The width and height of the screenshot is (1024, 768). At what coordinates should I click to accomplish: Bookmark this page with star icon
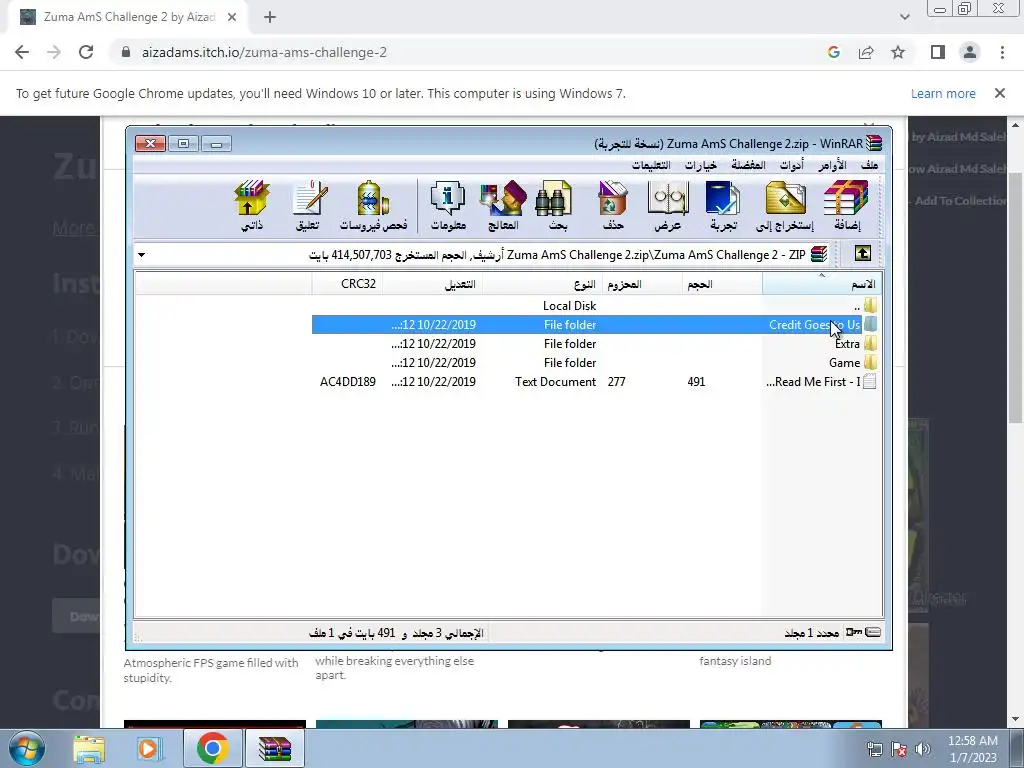pos(898,52)
